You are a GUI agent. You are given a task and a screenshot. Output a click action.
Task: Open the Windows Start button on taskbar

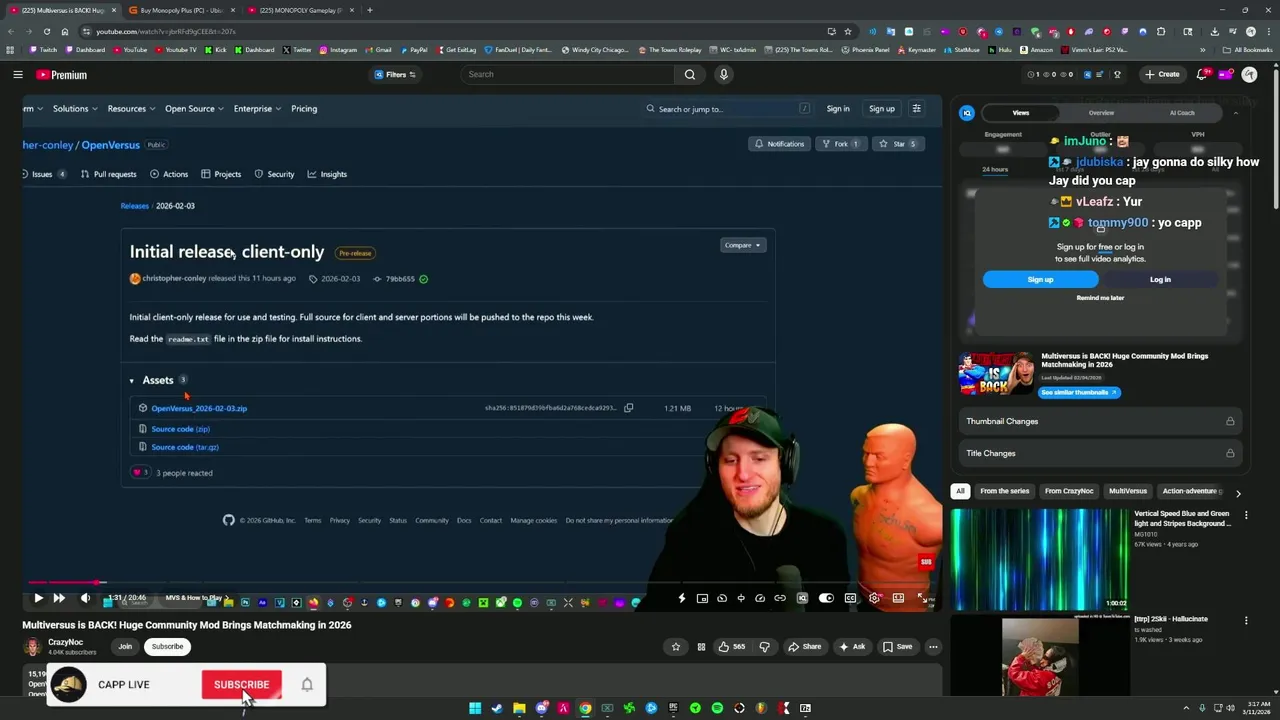[475, 708]
